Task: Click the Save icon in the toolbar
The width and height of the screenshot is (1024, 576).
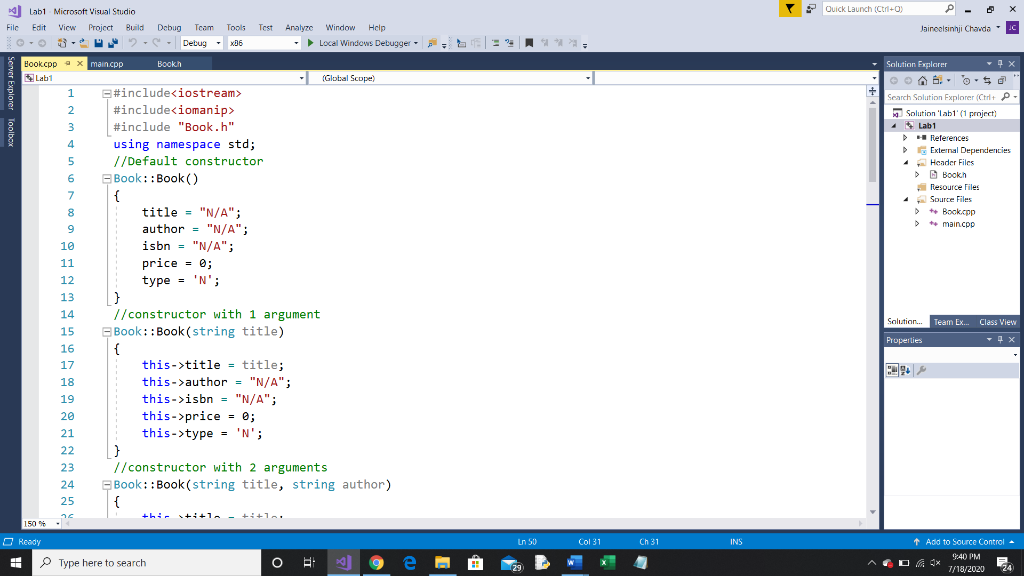Action: 98,43
